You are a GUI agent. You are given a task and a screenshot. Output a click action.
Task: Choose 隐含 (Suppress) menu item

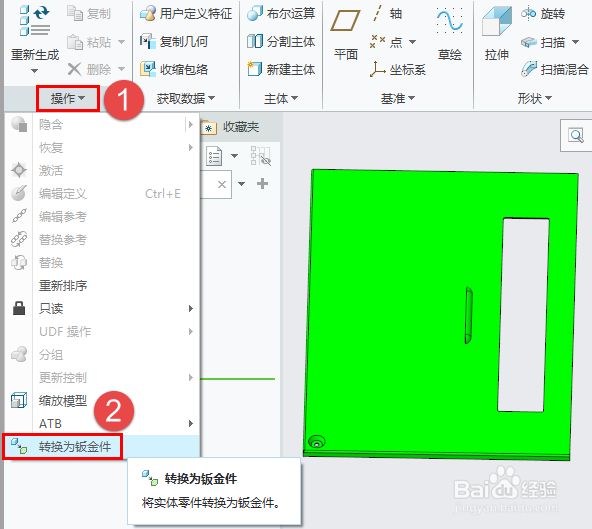102,124
